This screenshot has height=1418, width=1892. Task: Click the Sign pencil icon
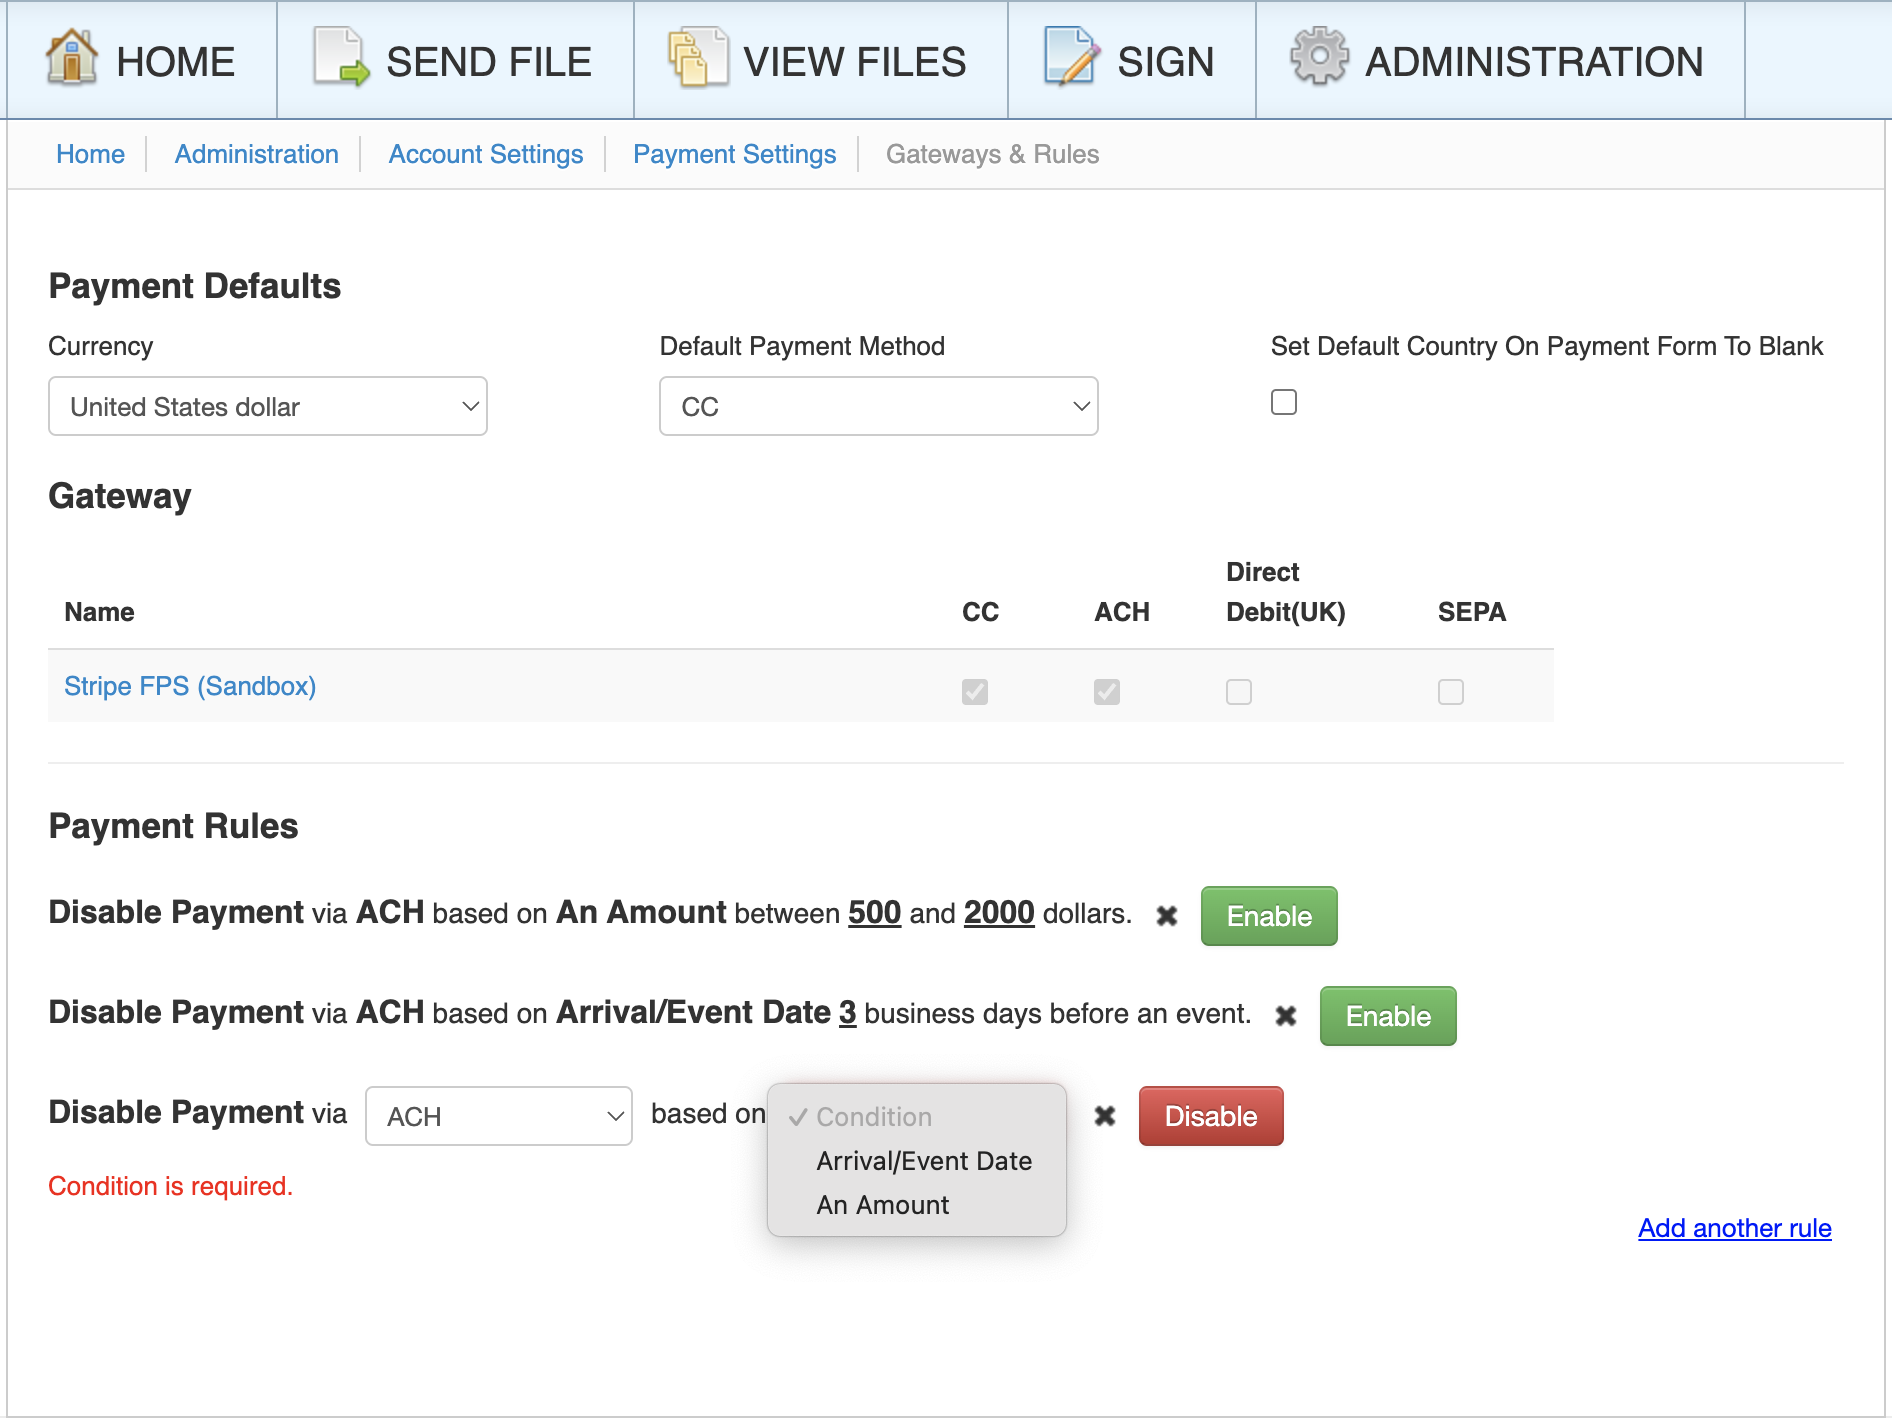[1071, 58]
